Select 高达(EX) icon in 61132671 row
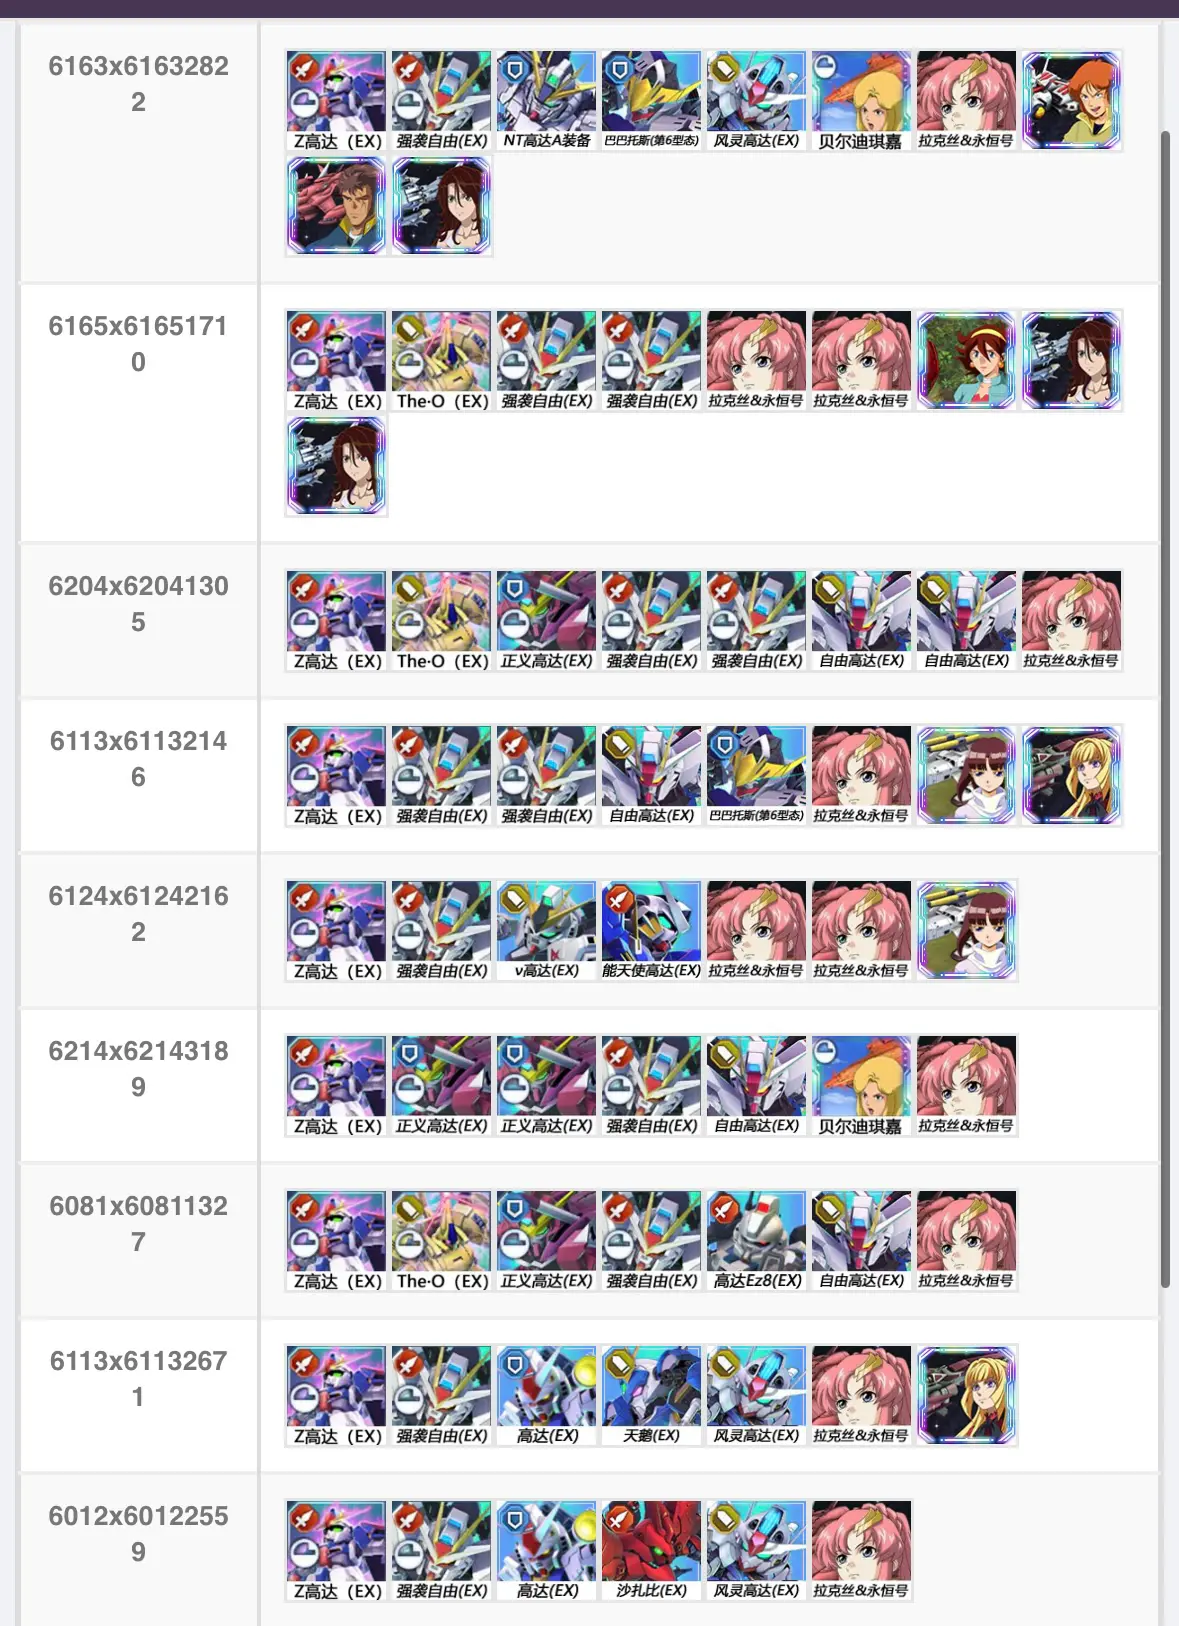This screenshot has height=1626, width=1179. [x=546, y=1396]
